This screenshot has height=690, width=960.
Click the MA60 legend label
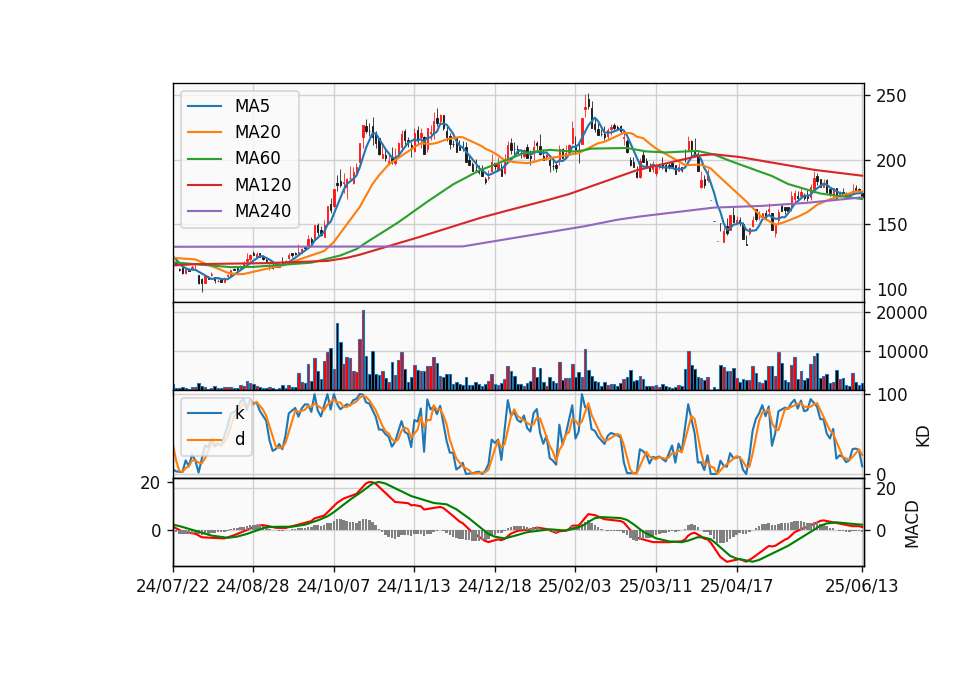[x=257, y=159]
